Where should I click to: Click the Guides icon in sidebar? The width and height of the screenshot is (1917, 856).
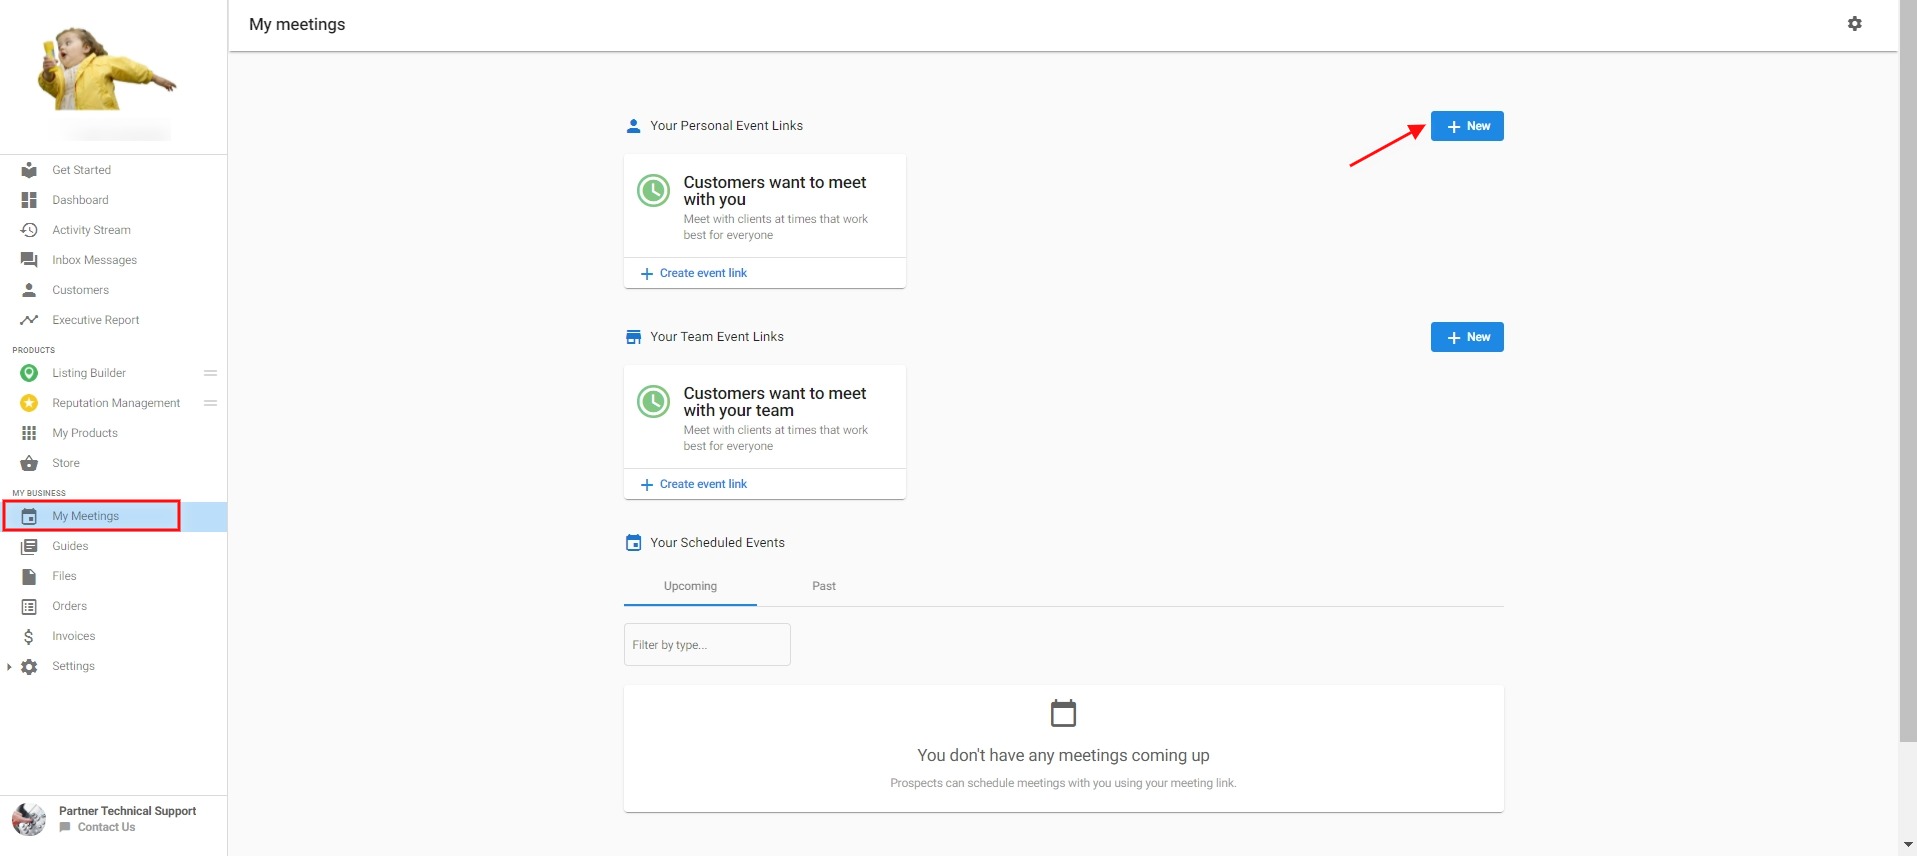coord(29,546)
